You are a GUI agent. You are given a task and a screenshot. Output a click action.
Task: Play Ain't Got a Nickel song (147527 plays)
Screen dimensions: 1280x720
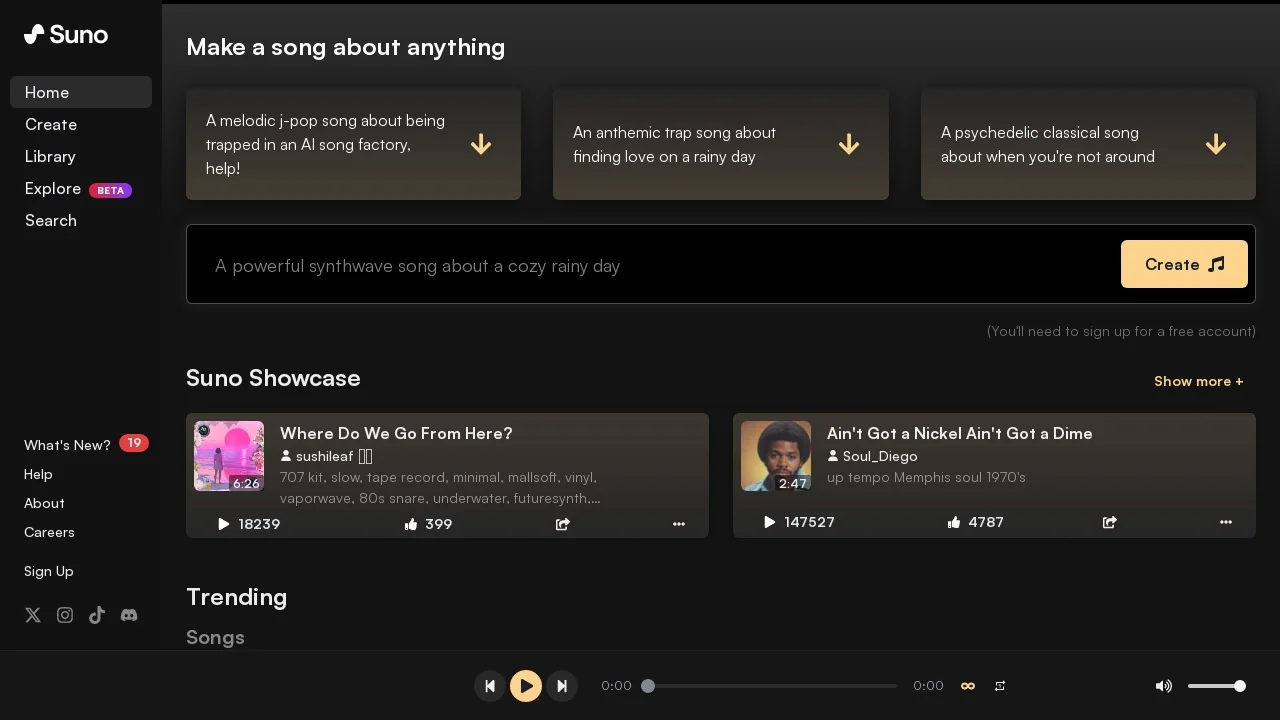pos(799,522)
